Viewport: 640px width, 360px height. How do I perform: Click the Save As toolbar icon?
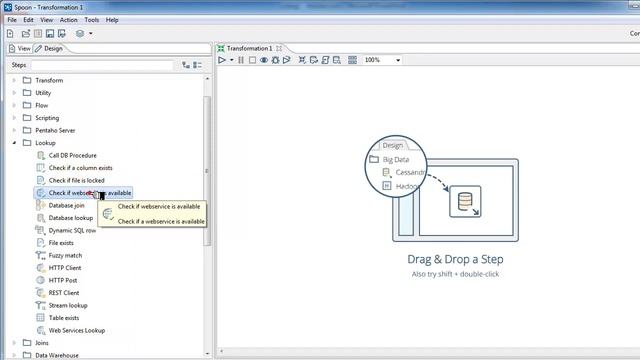(62, 33)
